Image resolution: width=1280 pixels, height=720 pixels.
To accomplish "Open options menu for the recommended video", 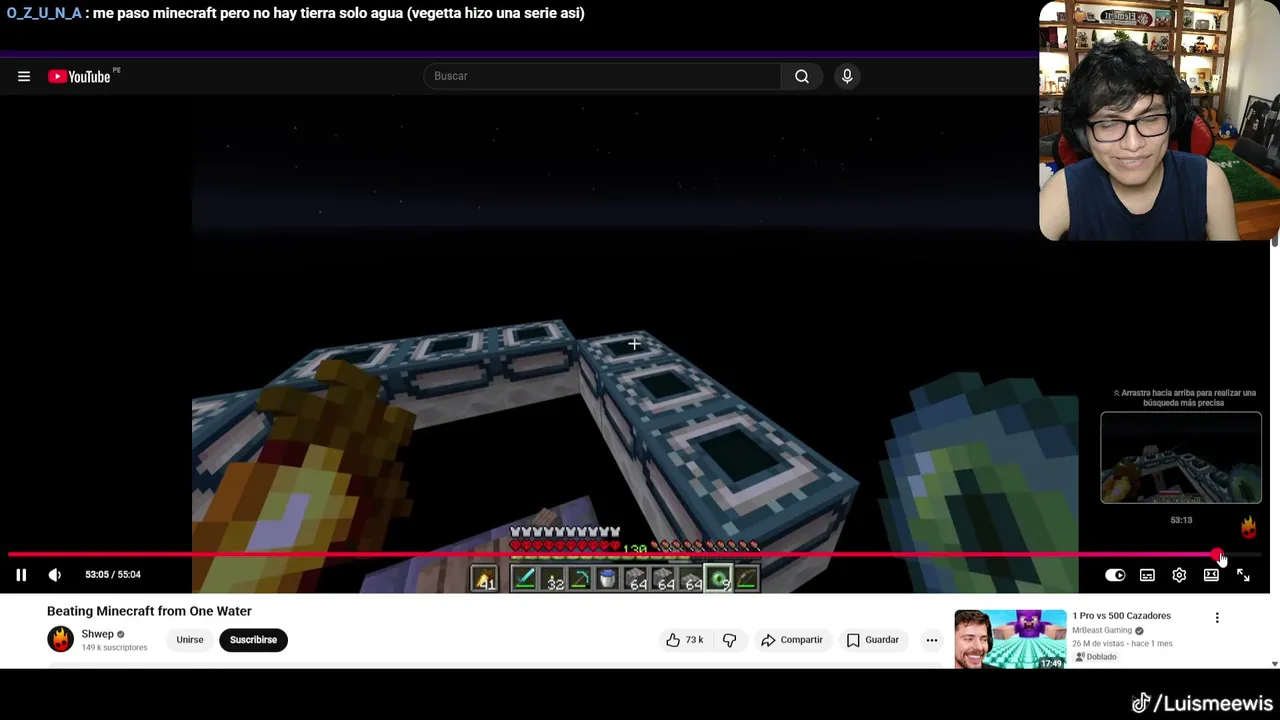I will point(1217,618).
